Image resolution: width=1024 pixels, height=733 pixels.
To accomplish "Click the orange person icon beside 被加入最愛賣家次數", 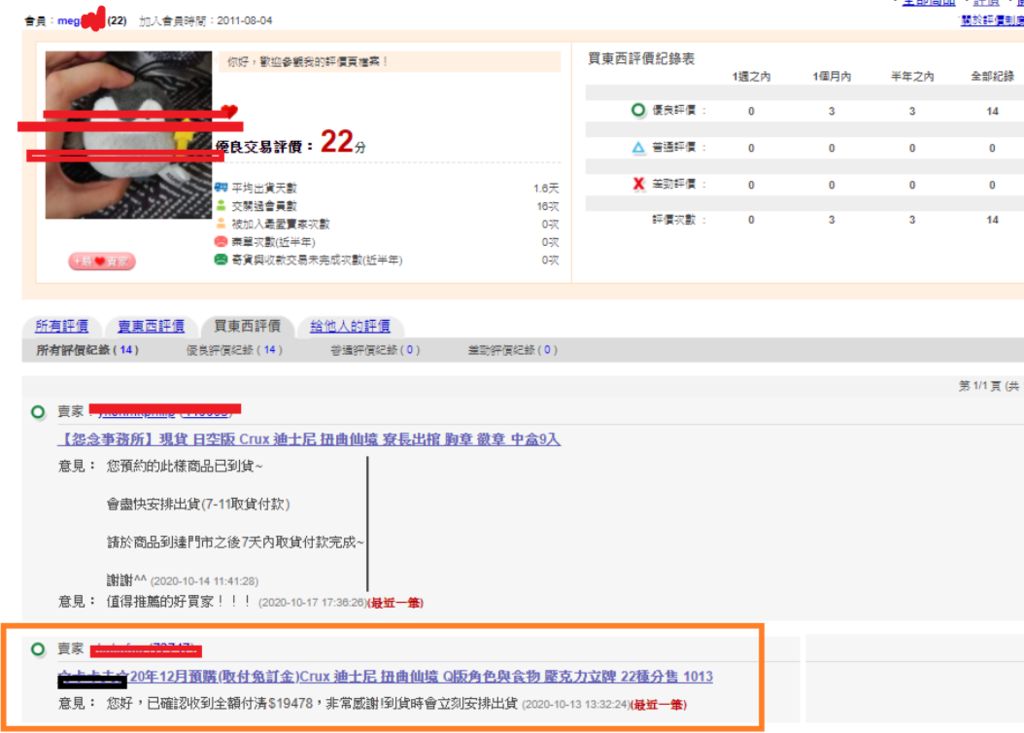I will coord(221,223).
